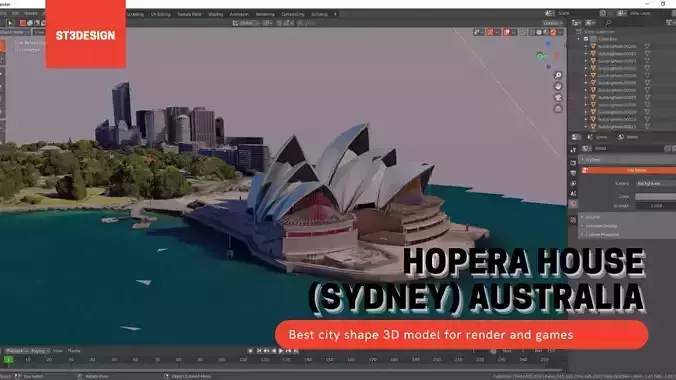
Task: Open the Output properties tab
Action: tap(573, 173)
